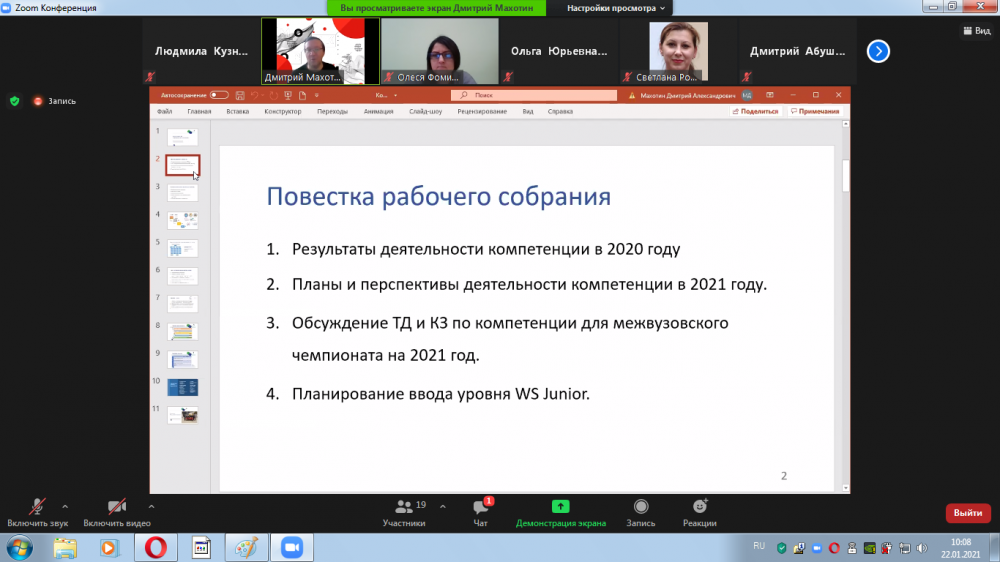1000x562 pixels.
Task: Open the Участники participants panel
Action: (404, 507)
